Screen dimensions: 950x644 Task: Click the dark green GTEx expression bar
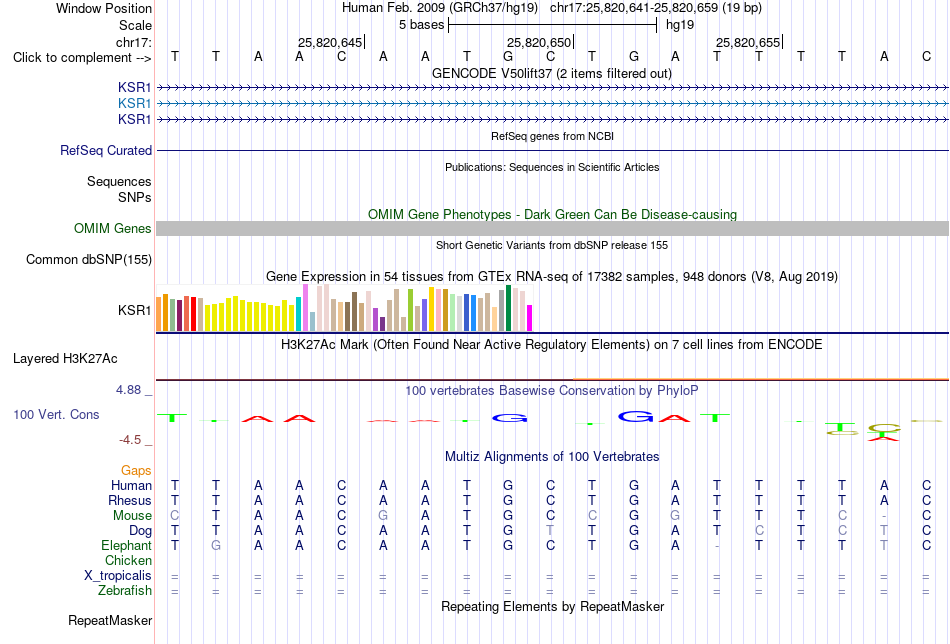coord(509,308)
